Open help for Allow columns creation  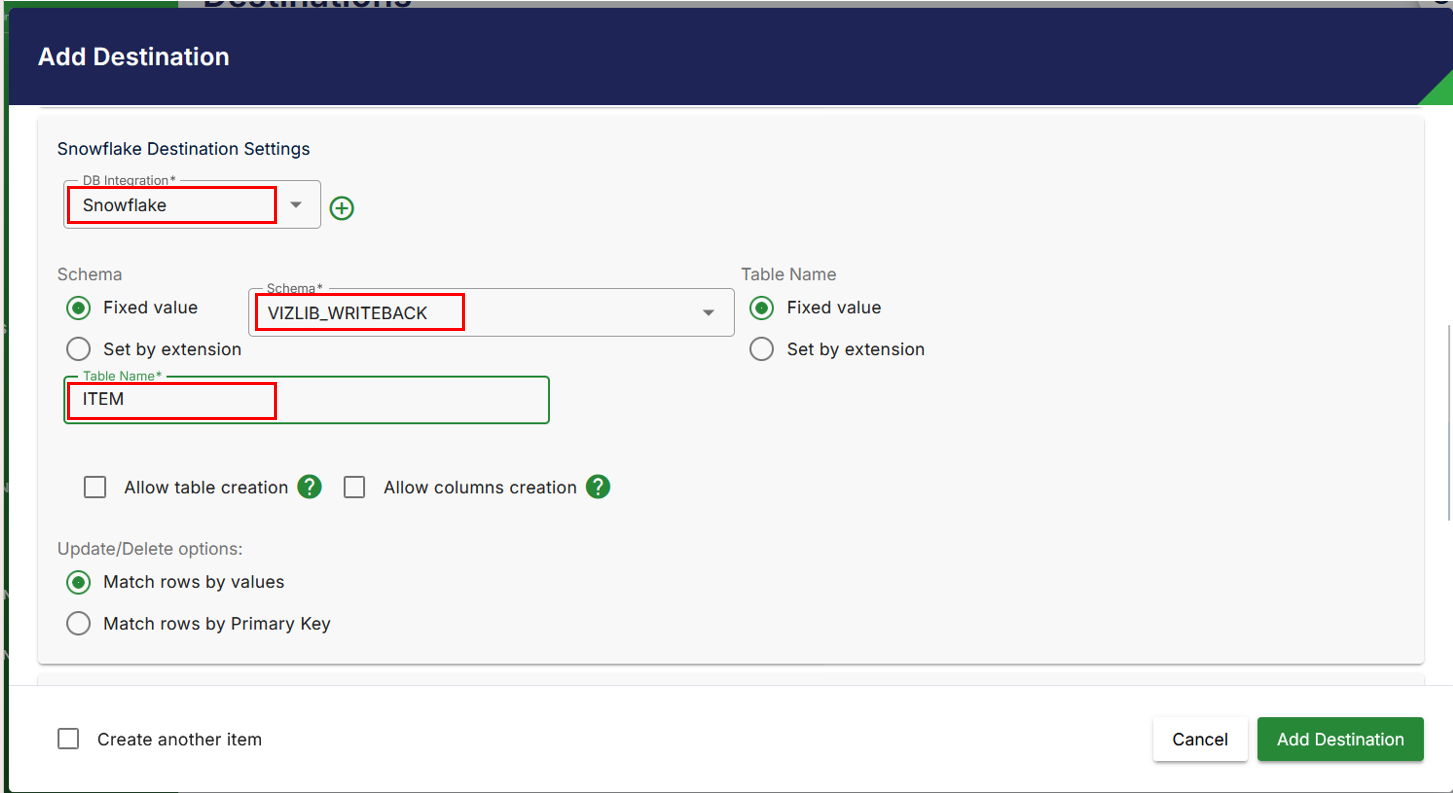pyautogui.click(x=598, y=487)
